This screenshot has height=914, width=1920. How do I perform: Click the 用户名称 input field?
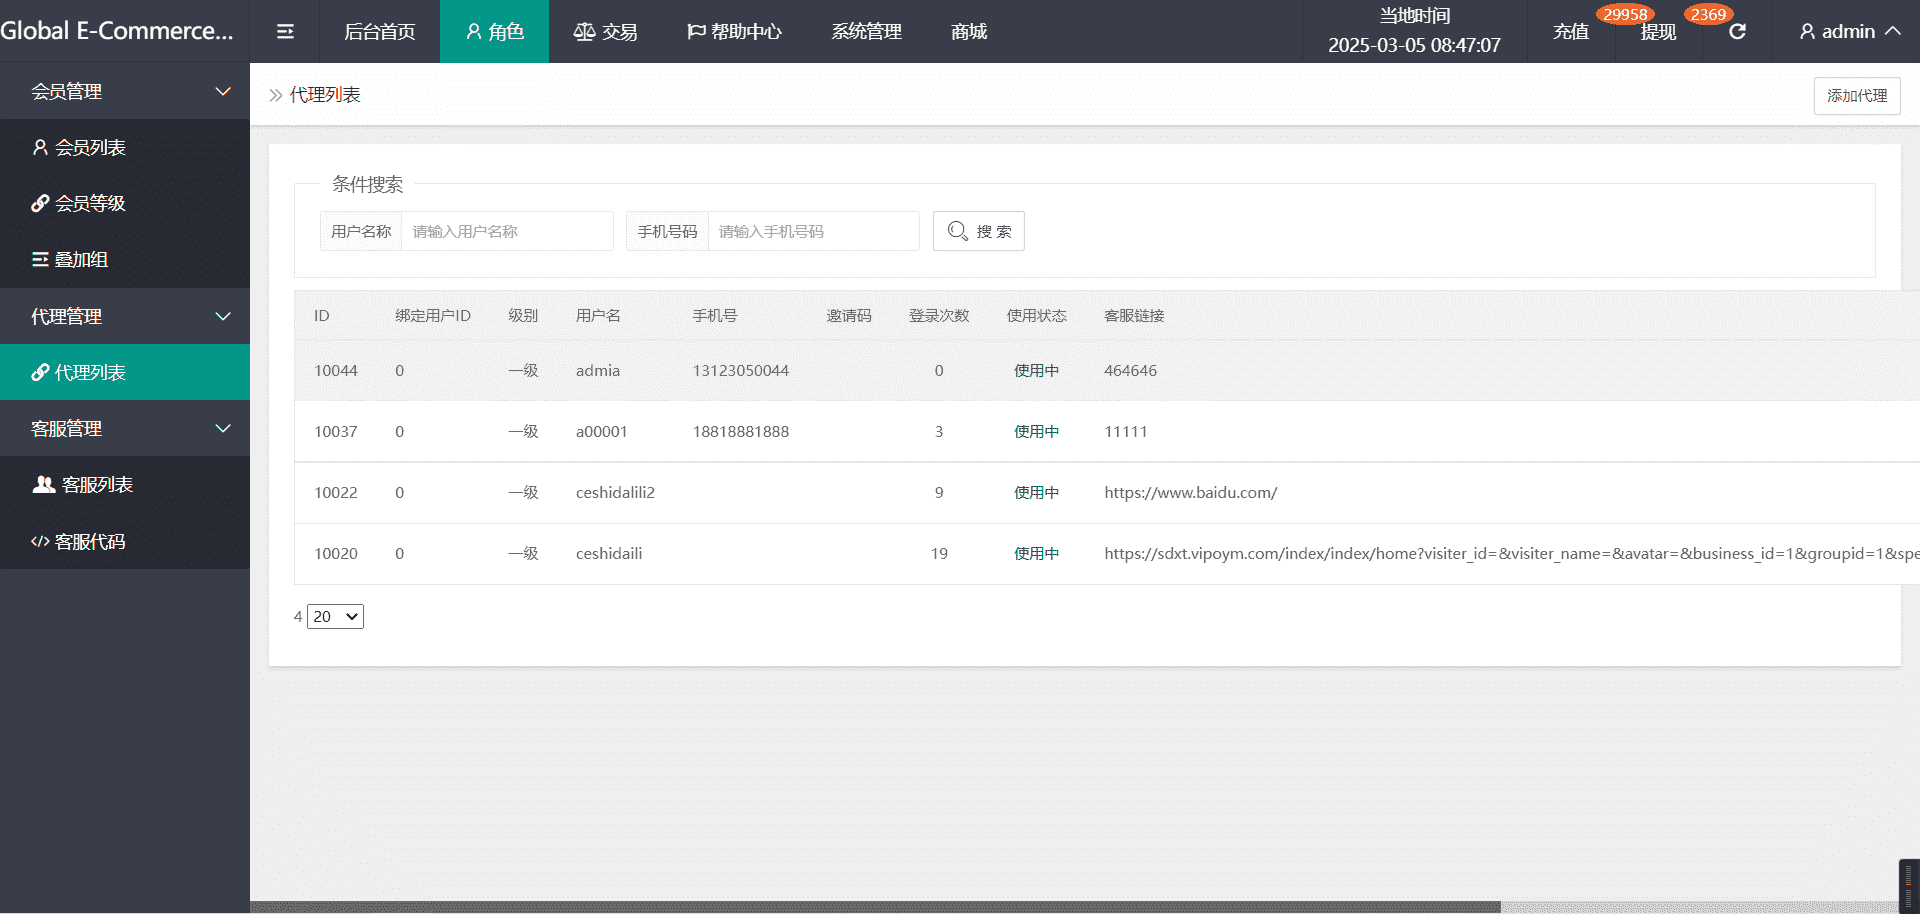[507, 231]
